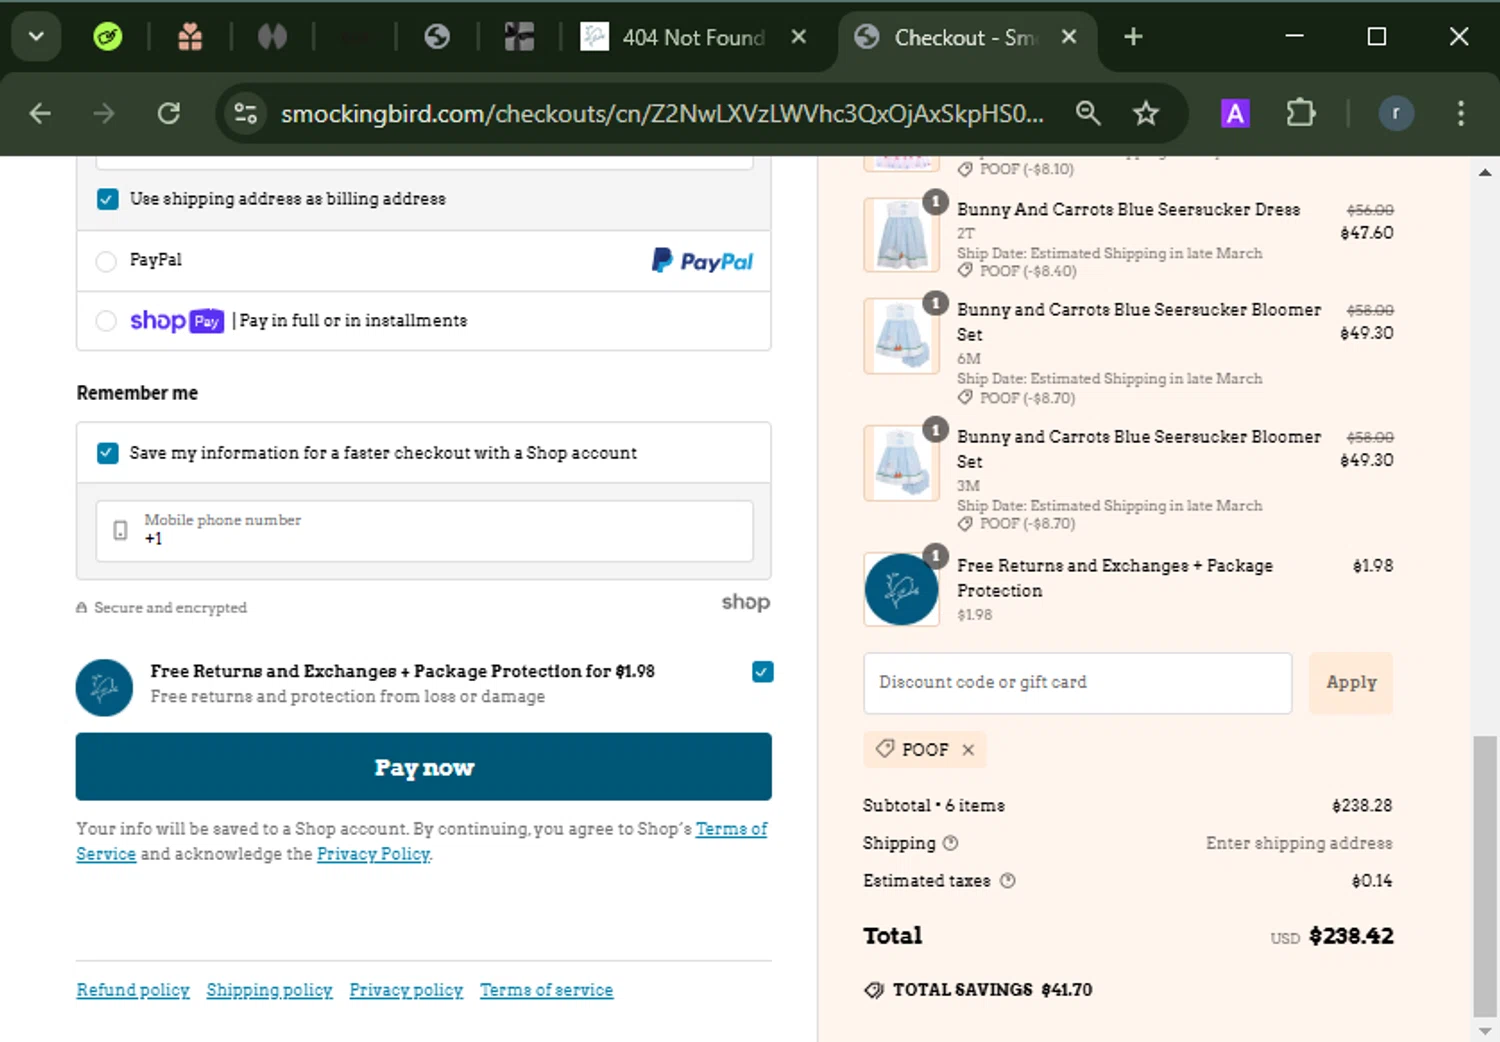
Task: Show Estimated taxes help icon
Action: coord(1008,881)
